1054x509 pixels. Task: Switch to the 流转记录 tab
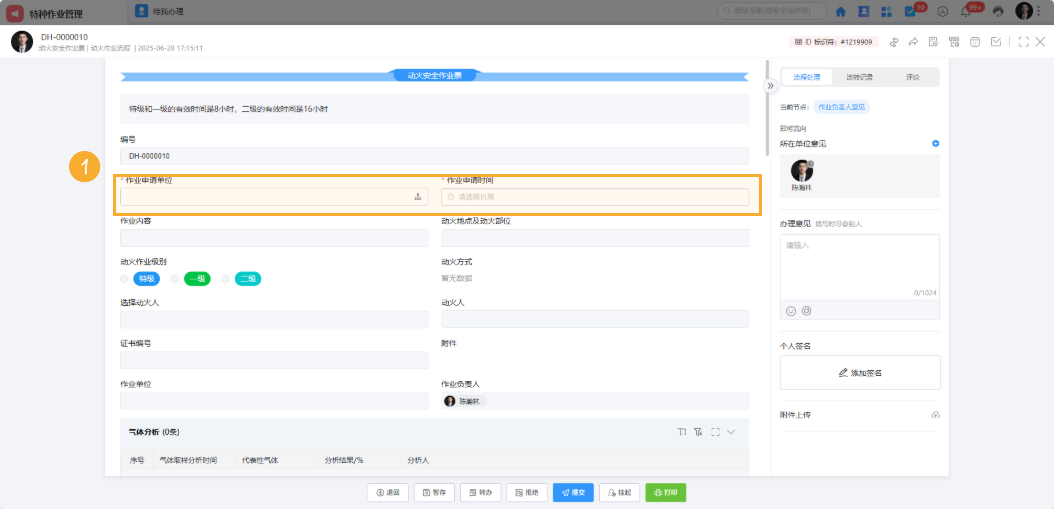coord(859,77)
